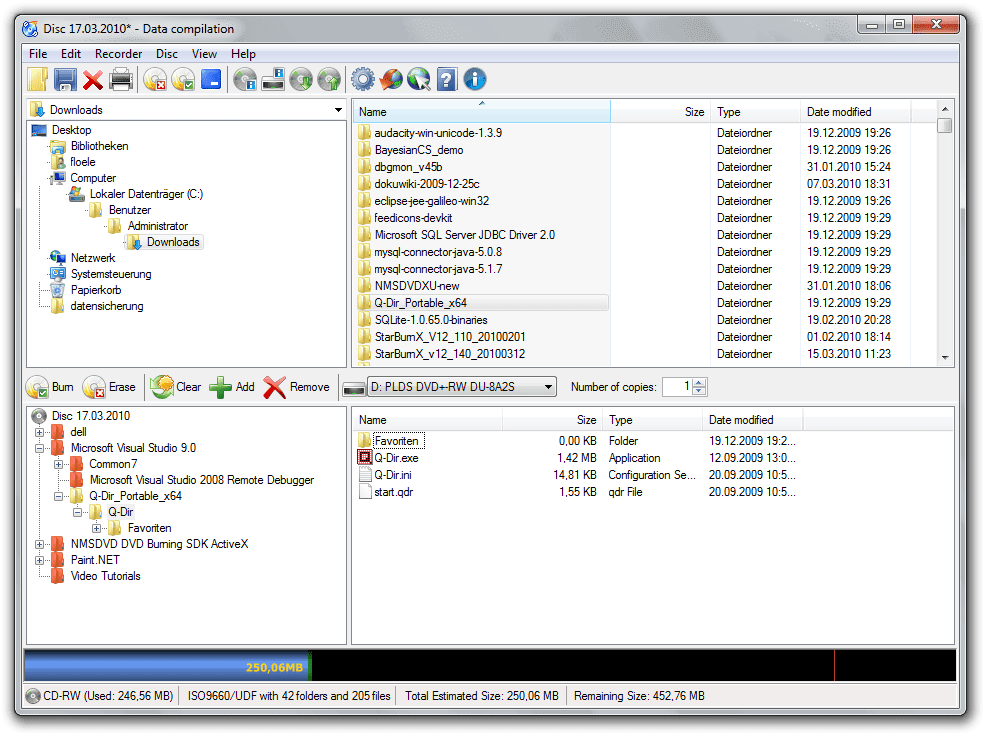The image size is (985, 734).
Task: Open help via the question mark icon
Action: pos(447,80)
